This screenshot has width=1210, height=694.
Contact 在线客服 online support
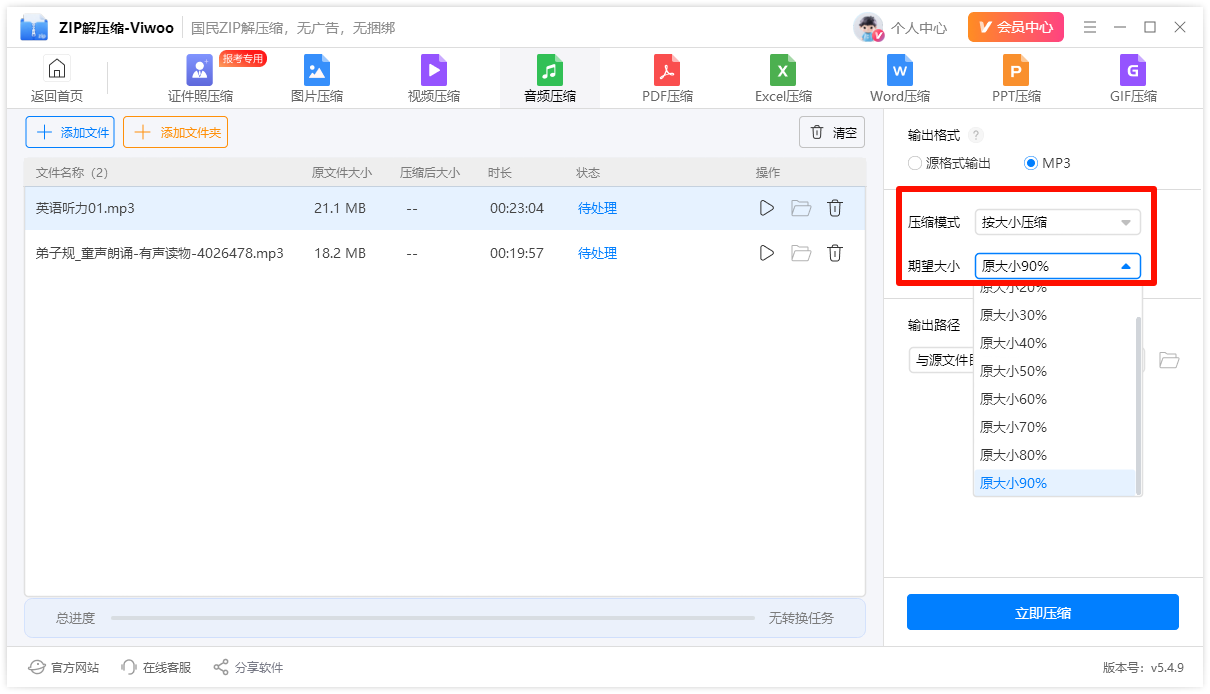pyautogui.click(x=156, y=667)
